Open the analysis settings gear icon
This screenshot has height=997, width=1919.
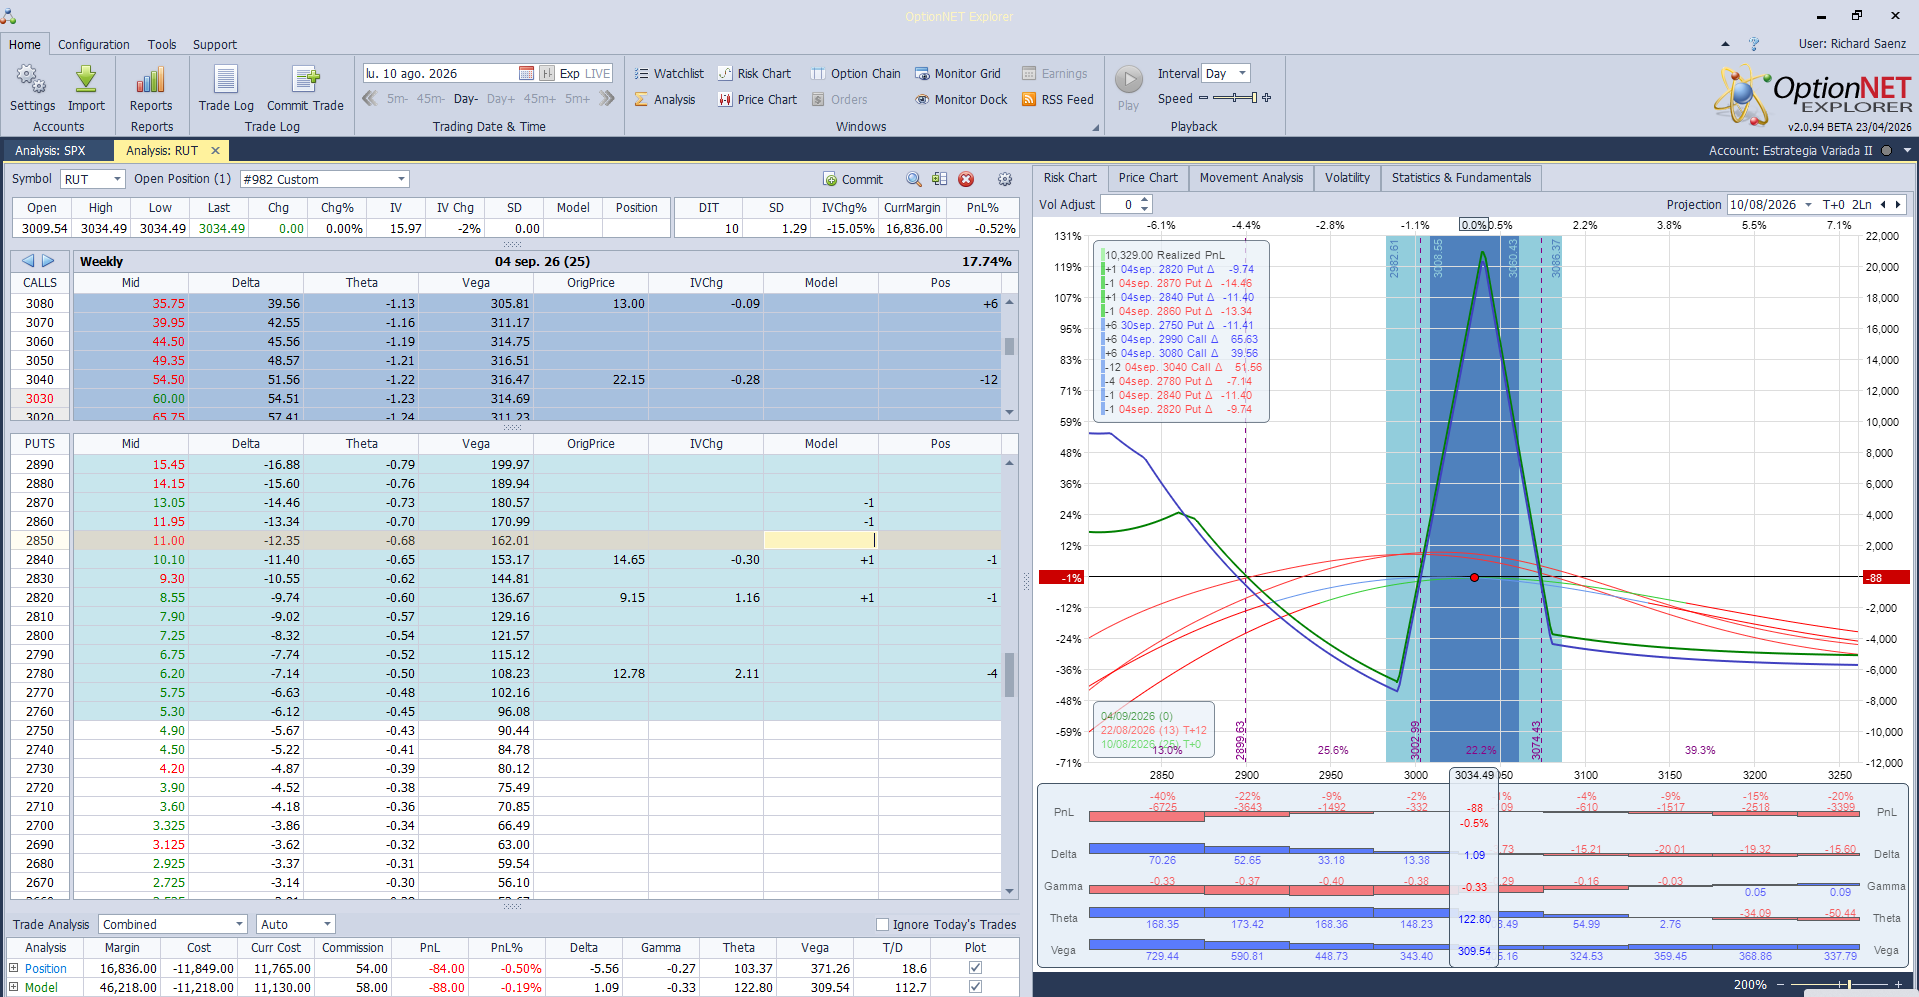coord(1005,179)
